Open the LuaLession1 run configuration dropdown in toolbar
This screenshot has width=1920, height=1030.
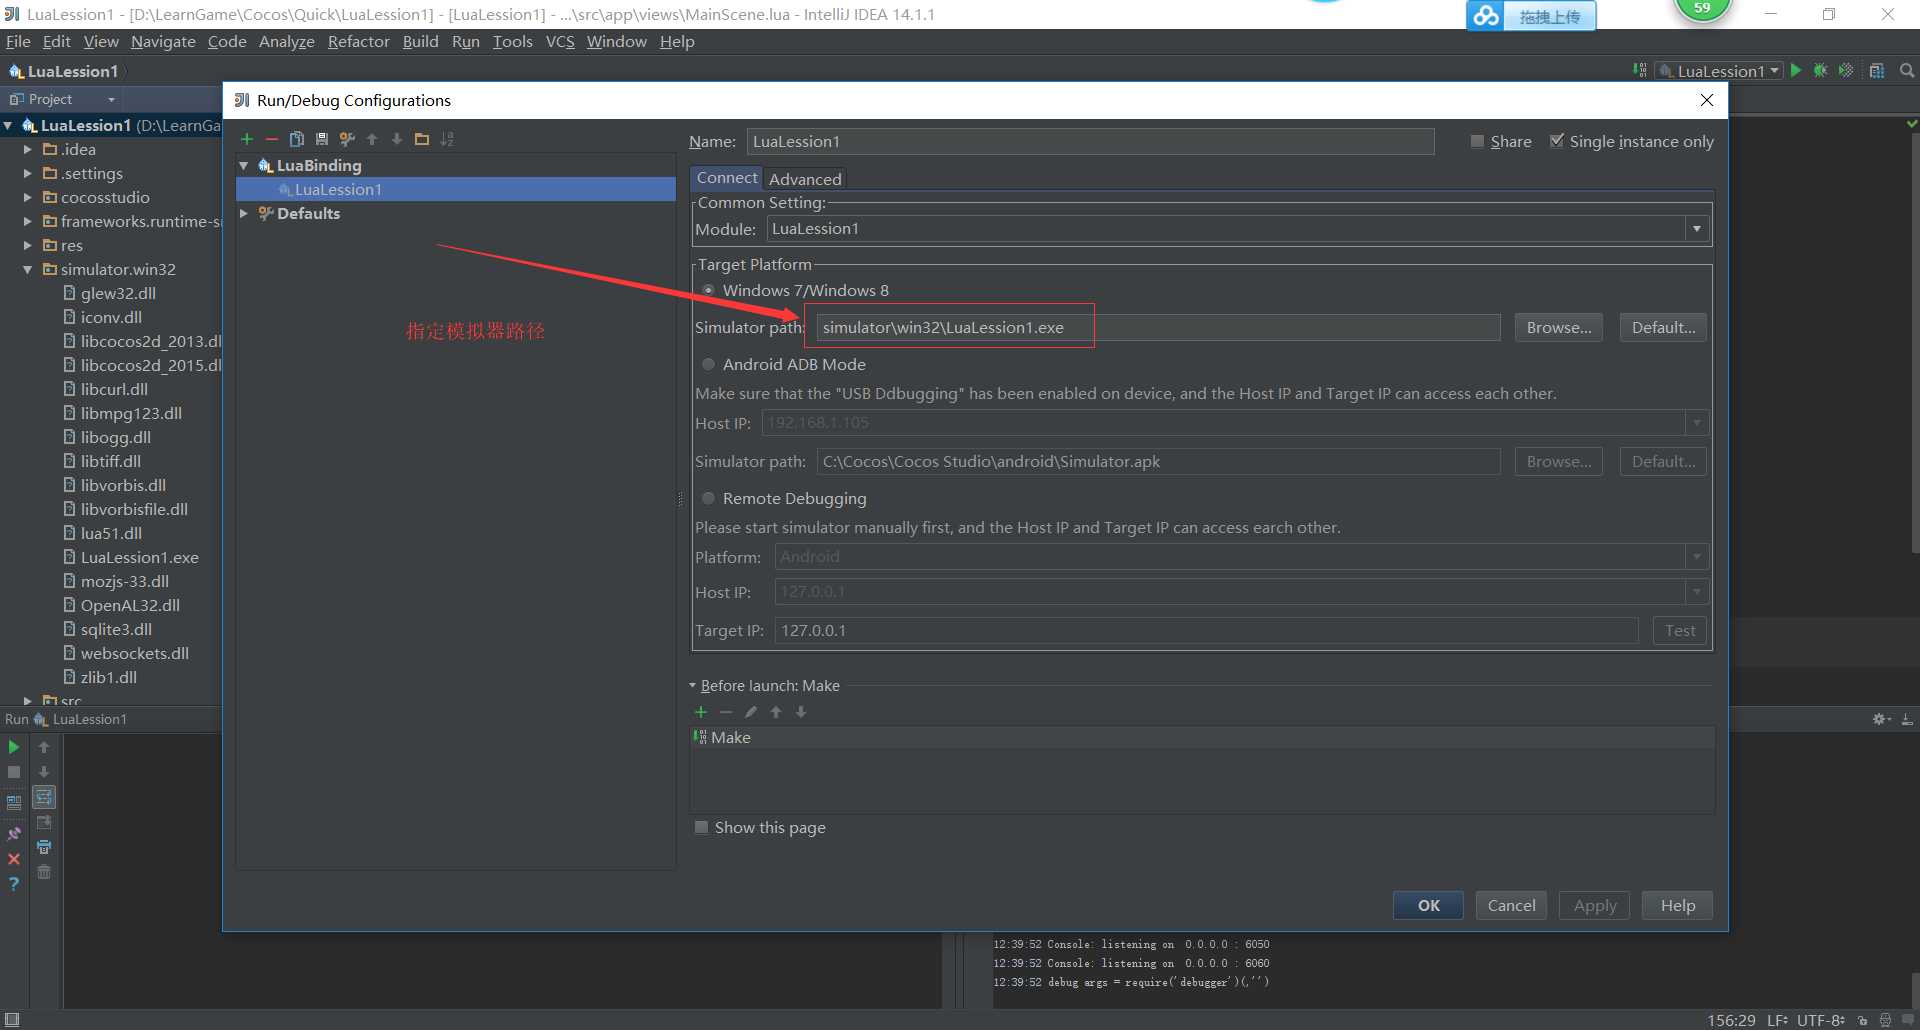(1719, 71)
